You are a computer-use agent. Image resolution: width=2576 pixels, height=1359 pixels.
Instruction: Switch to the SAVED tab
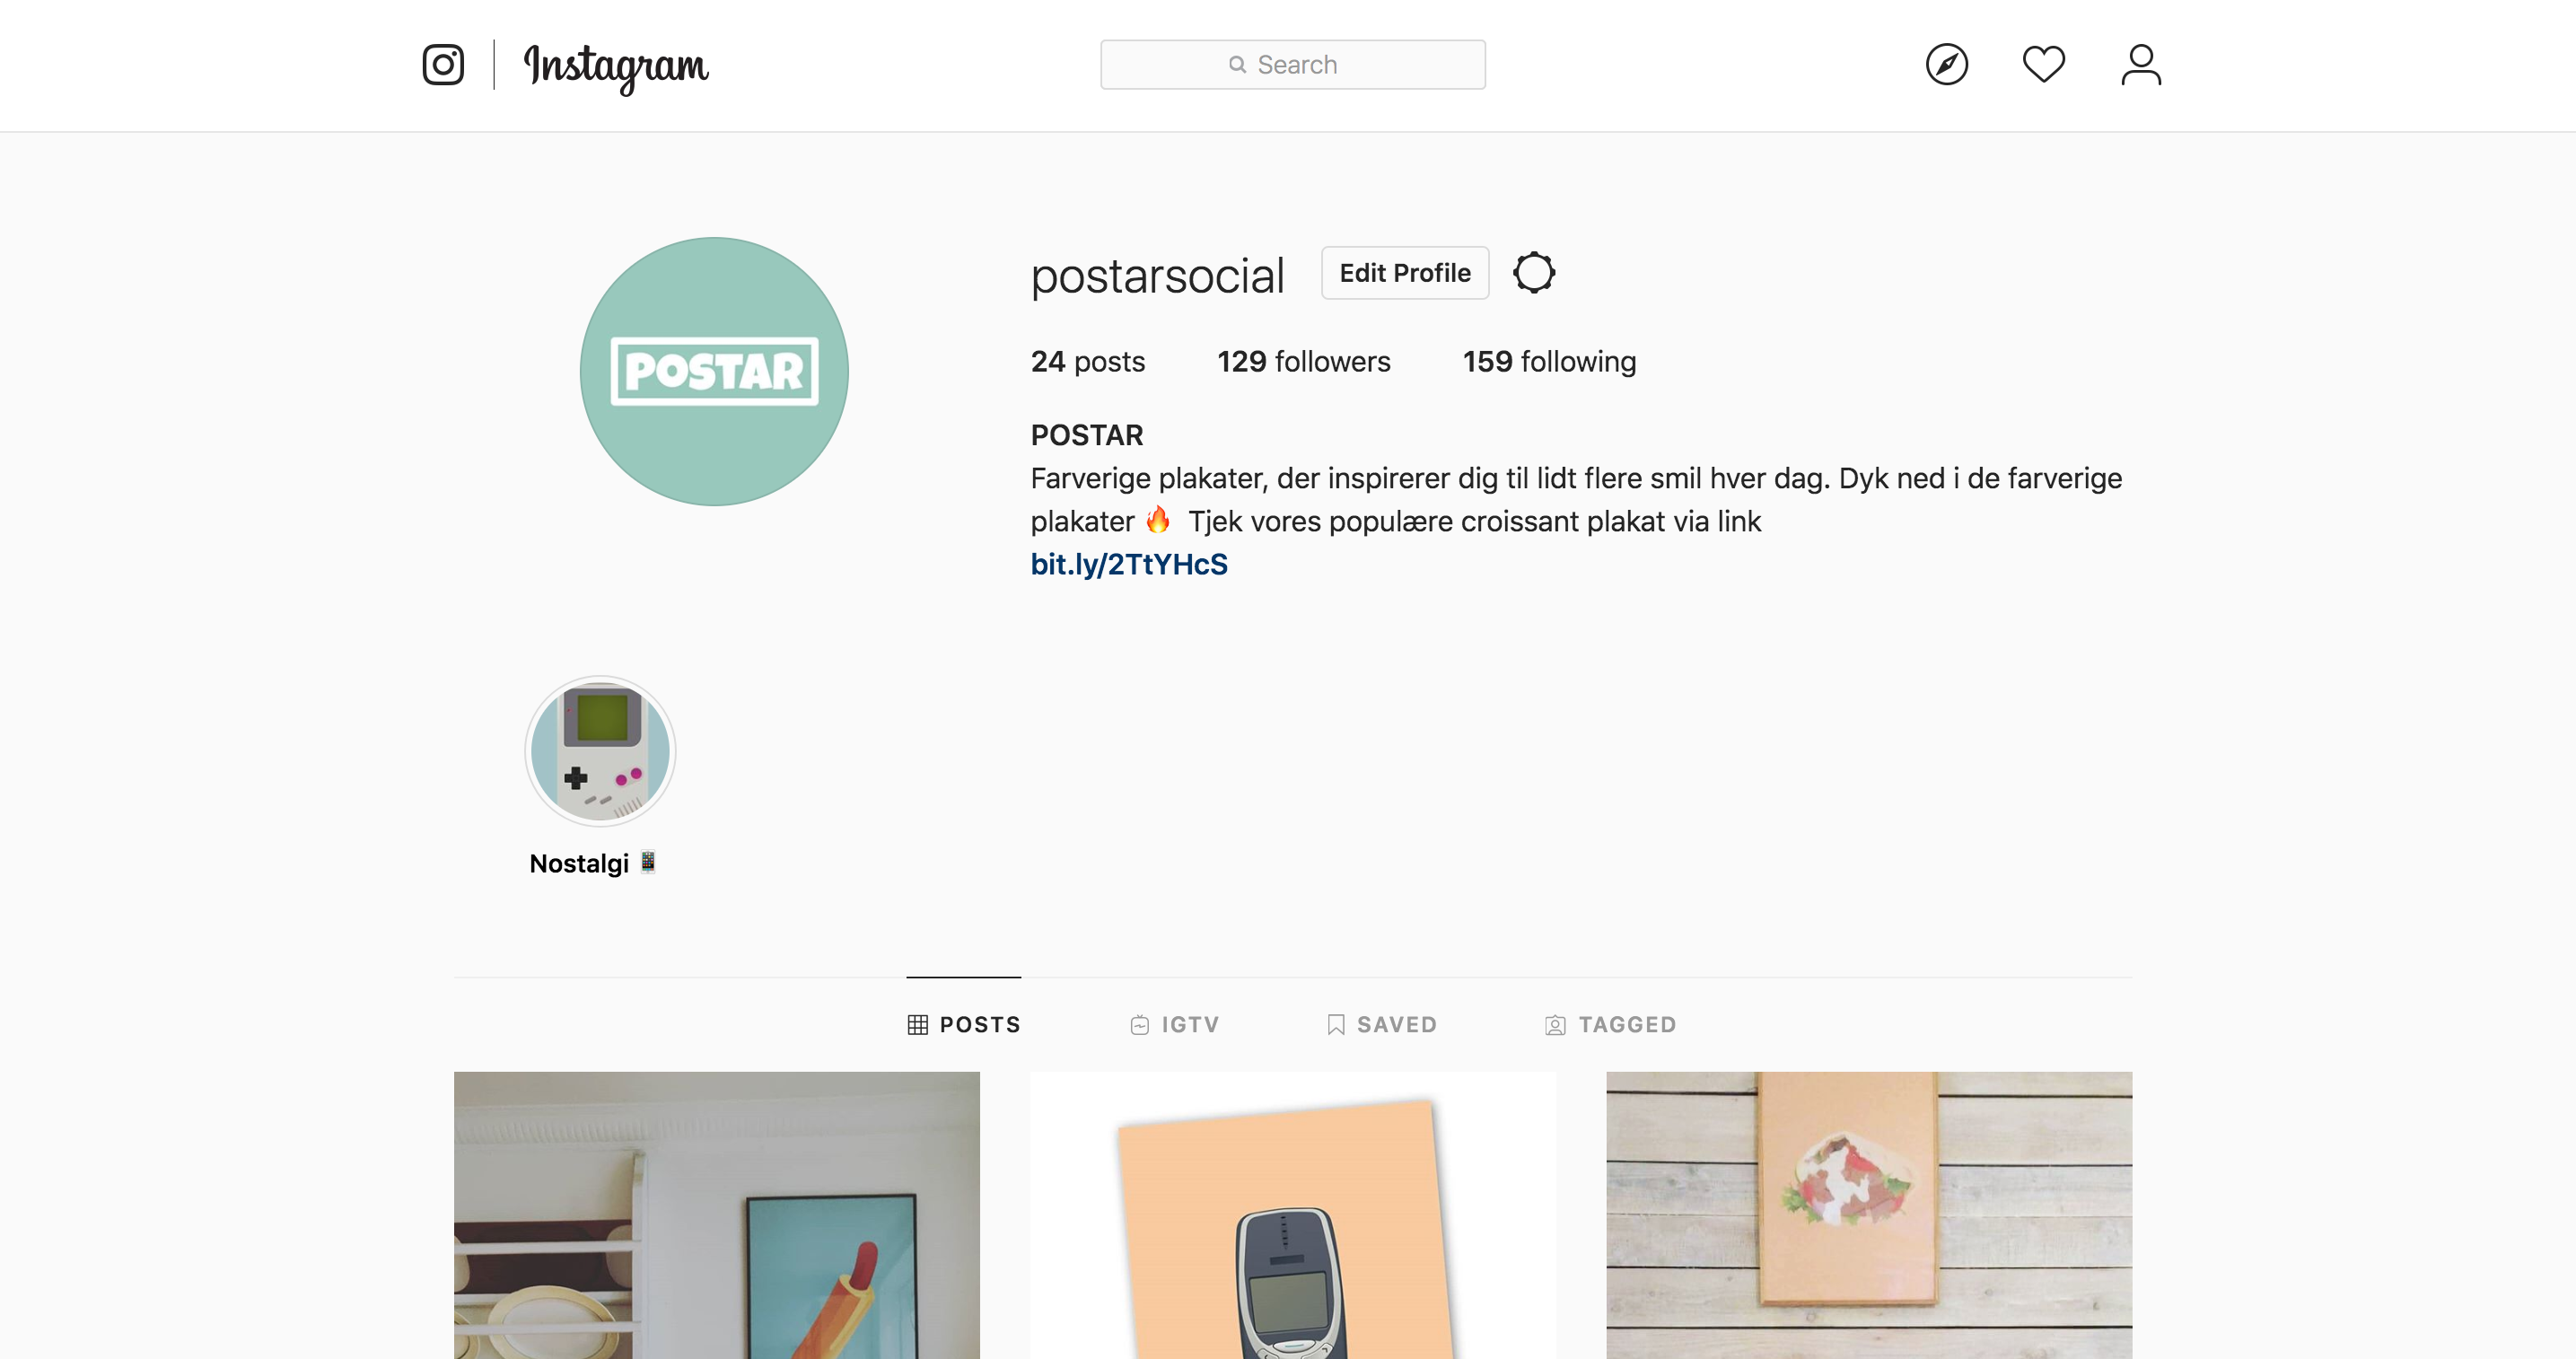[1381, 1024]
